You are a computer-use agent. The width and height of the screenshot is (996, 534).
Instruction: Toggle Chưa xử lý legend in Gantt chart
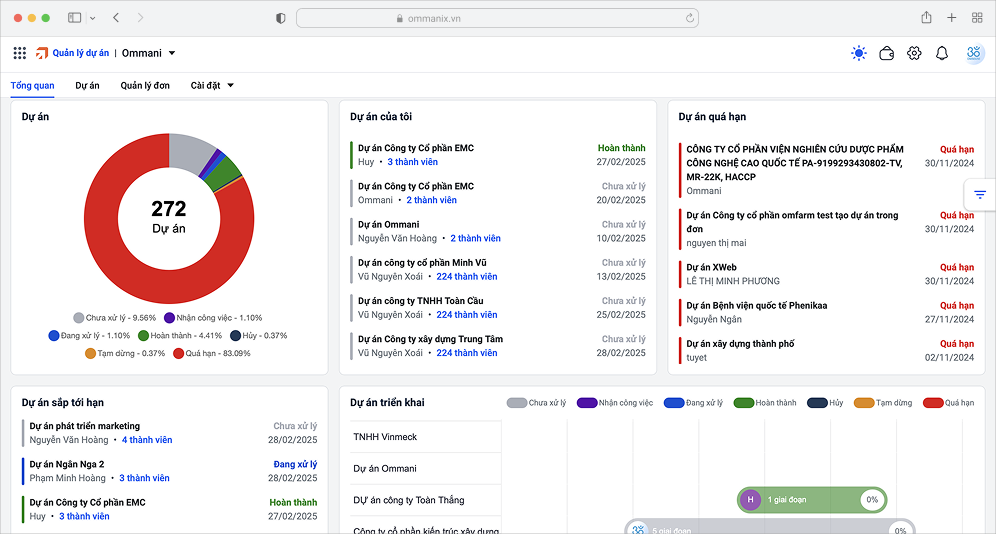(537, 403)
